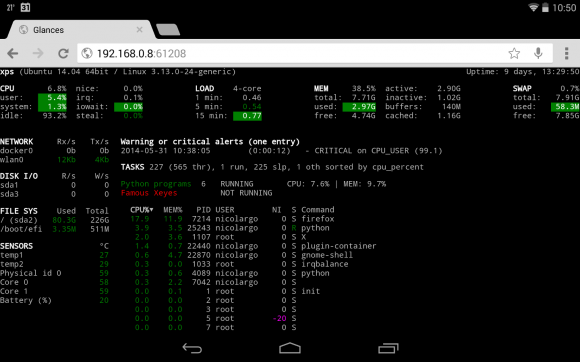Screen dimensions: 580x362
Task: Click the Core 0 sensor row
Action: click(54, 282)
